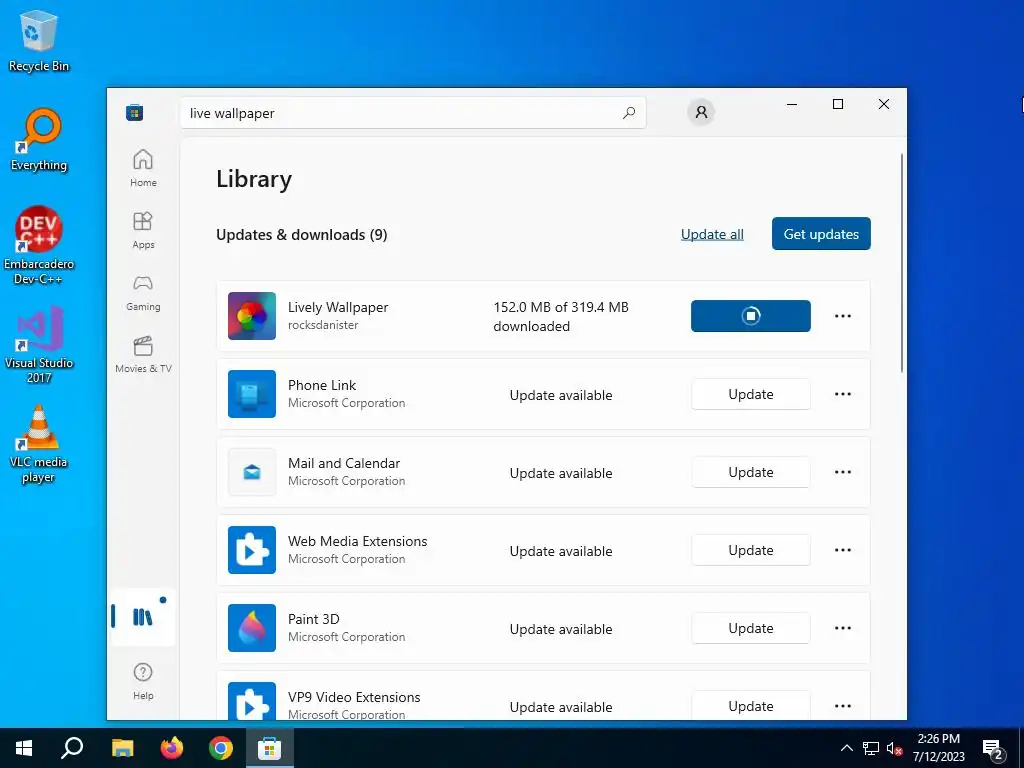Viewport: 1024px width, 768px height.
Task: Click rocksdanister publisher text
Action: [x=323, y=325]
